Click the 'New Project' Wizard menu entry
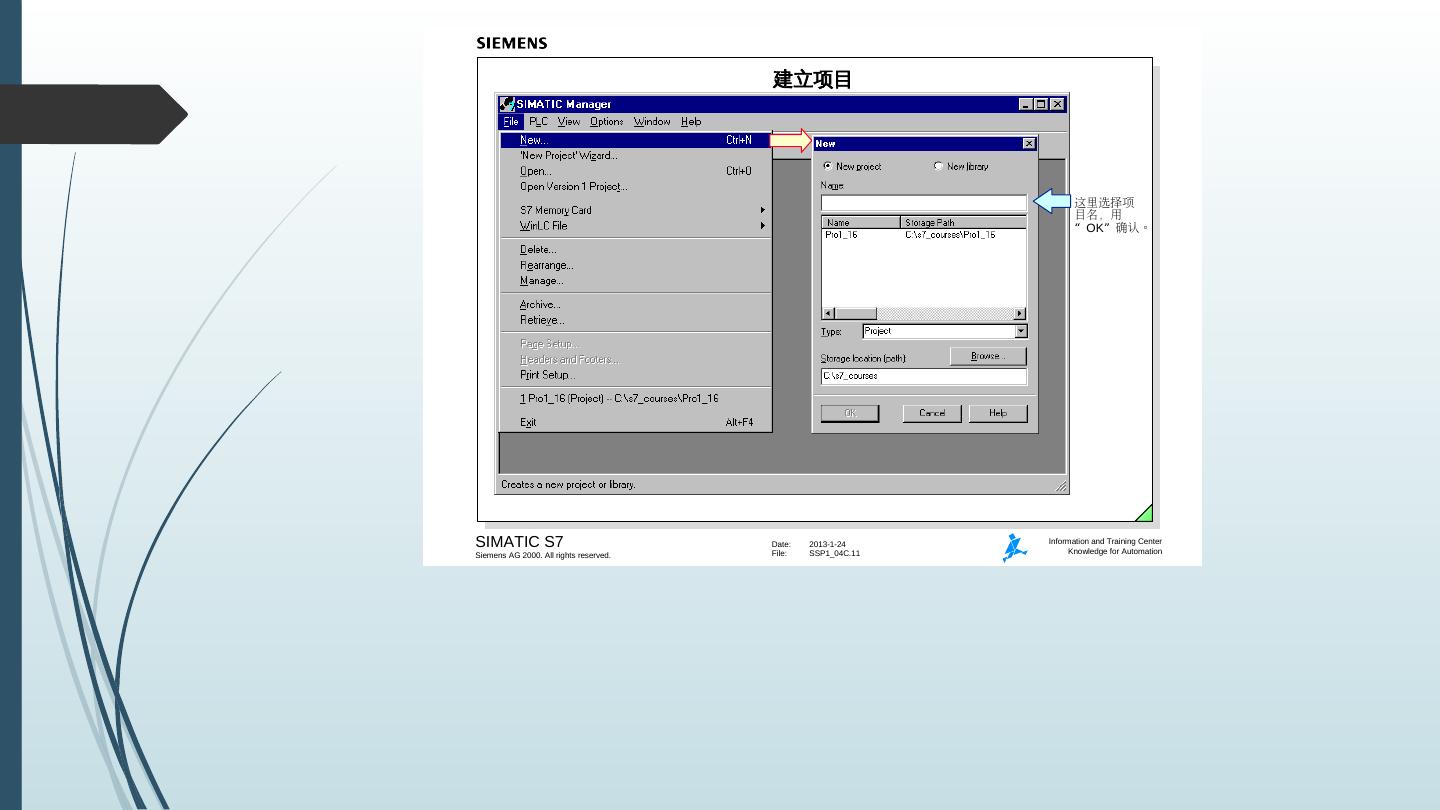The image size is (1440, 810). click(568, 156)
